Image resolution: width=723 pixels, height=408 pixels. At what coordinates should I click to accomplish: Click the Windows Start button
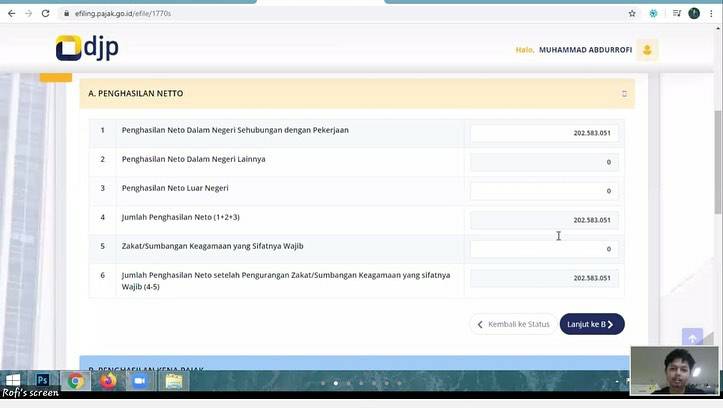click(12, 381)
